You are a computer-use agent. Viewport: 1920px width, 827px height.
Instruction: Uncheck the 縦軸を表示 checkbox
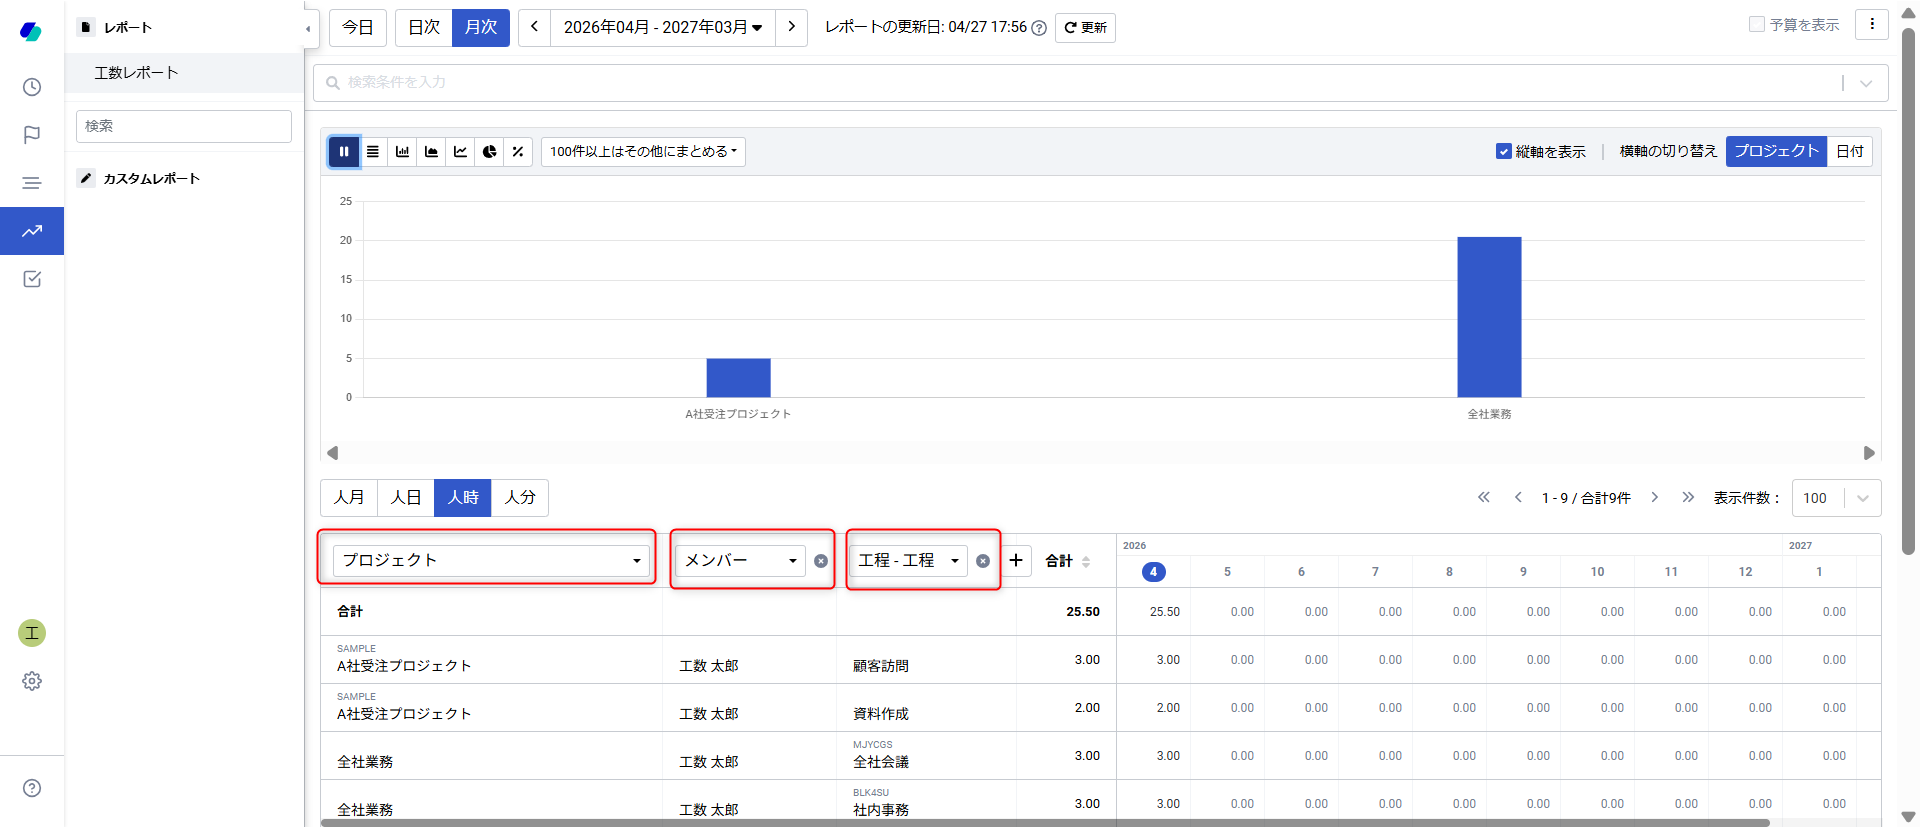tap(1503, 151)
